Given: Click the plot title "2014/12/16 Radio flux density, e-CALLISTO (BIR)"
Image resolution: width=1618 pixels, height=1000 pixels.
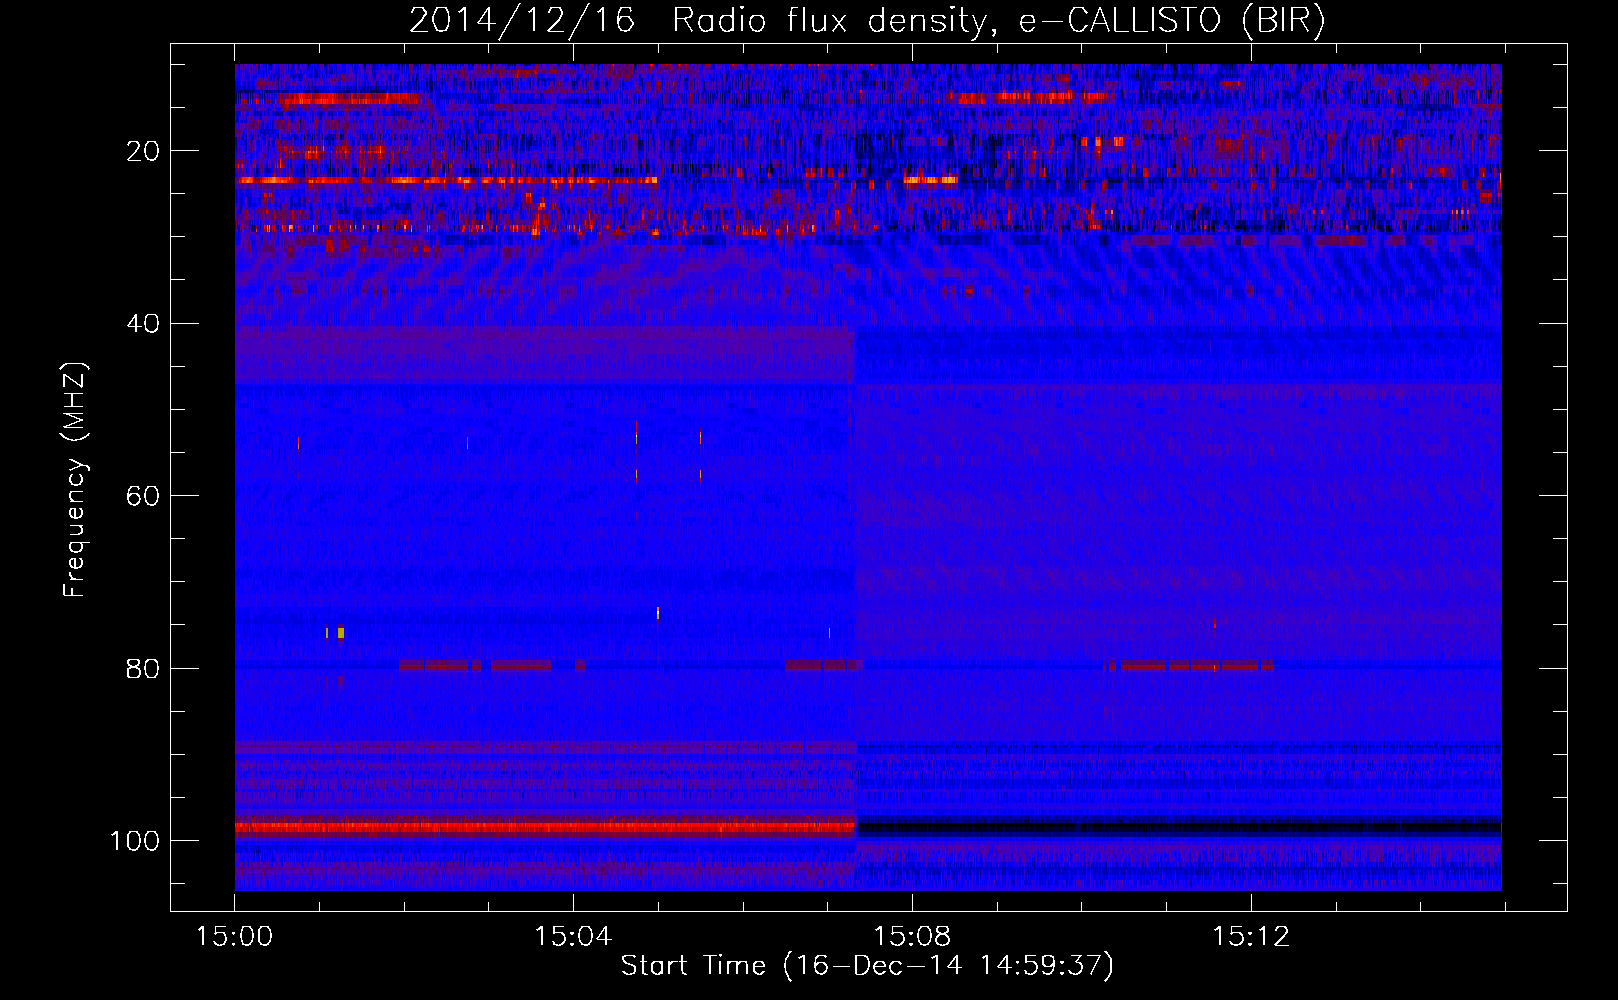Looking at the screenshot, I should [867, 21].
